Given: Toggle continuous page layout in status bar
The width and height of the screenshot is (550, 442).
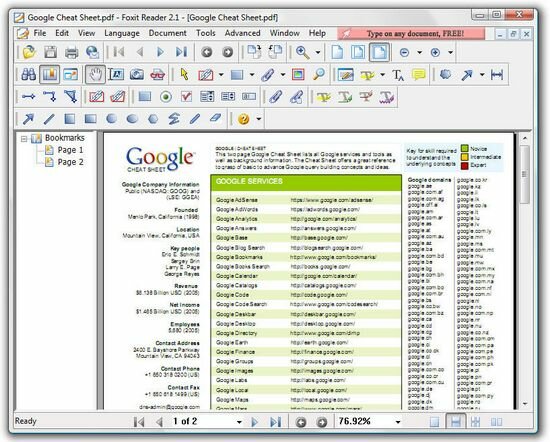Looking at the screenshot, I should [455, 421].
